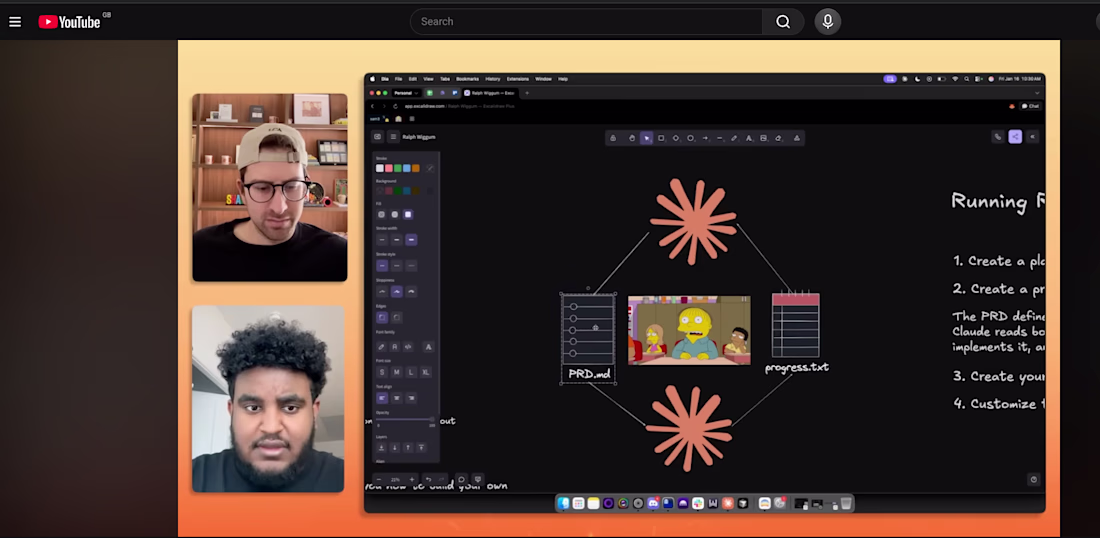Screen dimensions: 1100x538
Task: Click the YouTube search magnifier button
Action: coord(783,22)
